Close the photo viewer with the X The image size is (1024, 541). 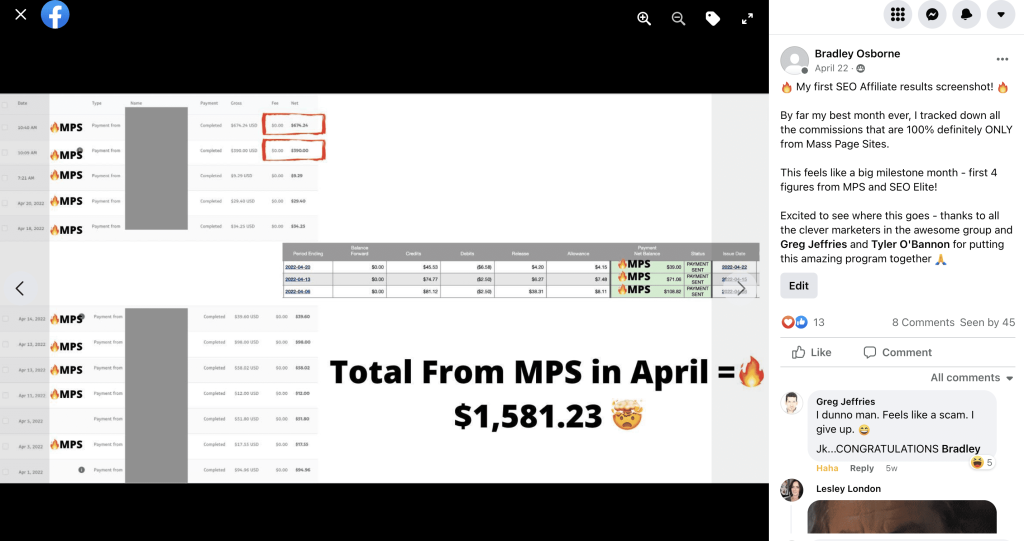click(x=21, y=14)
